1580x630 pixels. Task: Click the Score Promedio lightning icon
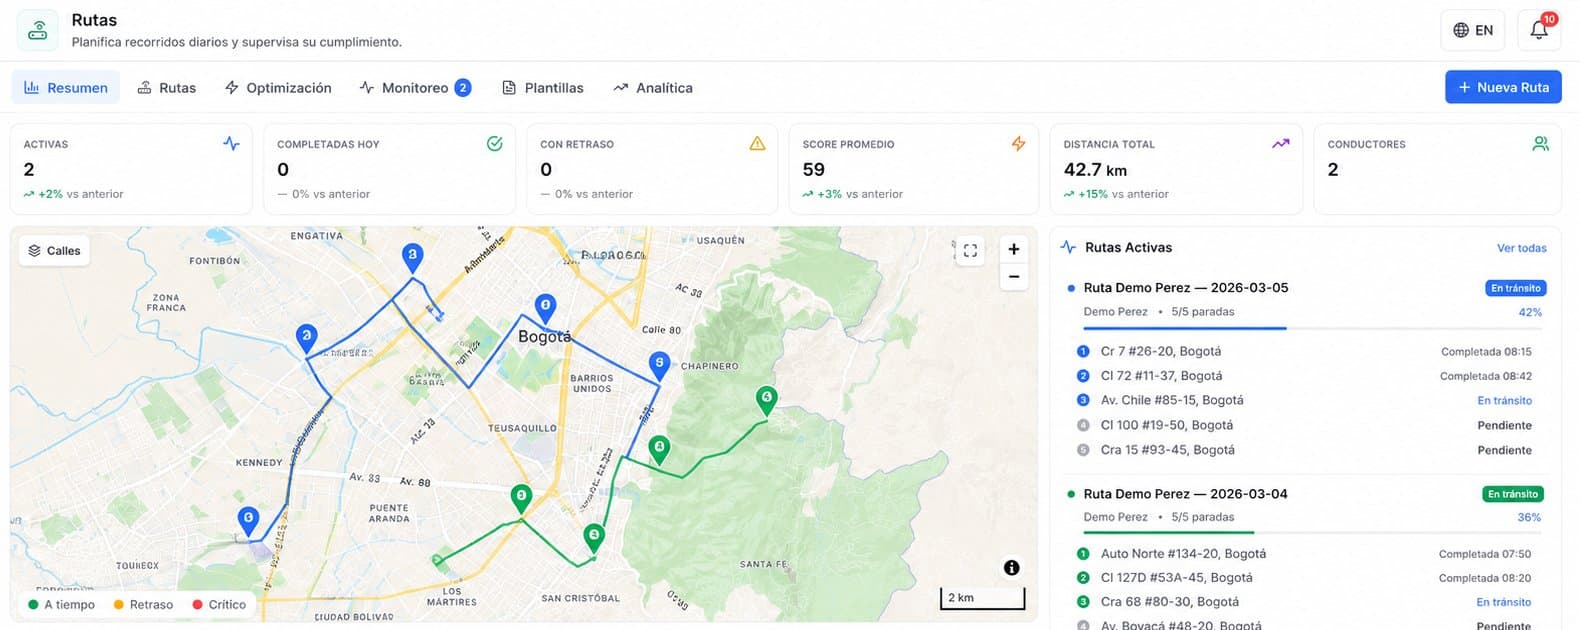1018,144
